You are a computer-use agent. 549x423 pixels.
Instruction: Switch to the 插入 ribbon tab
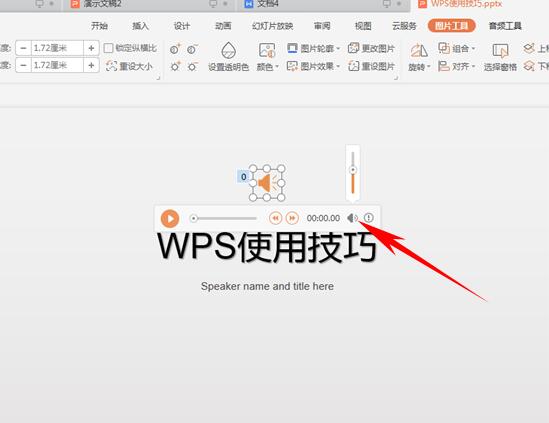[x=140, y=26]
